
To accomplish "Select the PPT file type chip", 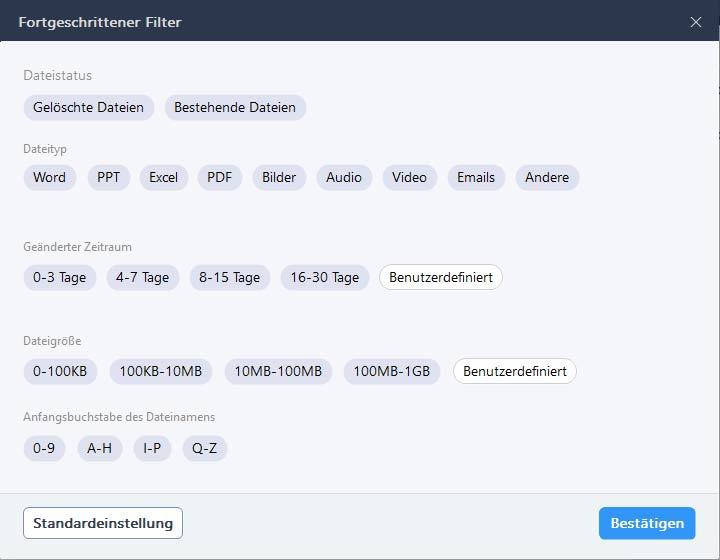I will click(109, 178).
